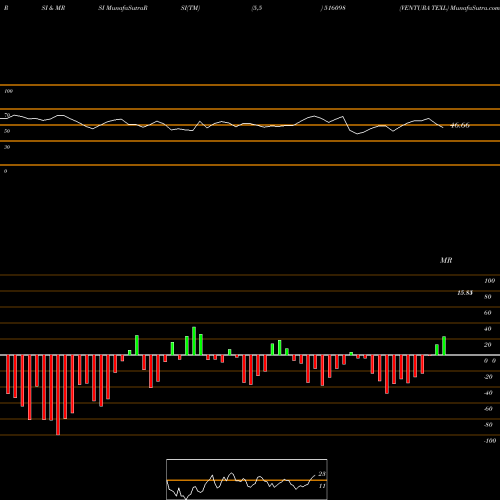Click the RSI axis label 30
Viewport: 500px width, 500px height.
click(x=7, y=147)
